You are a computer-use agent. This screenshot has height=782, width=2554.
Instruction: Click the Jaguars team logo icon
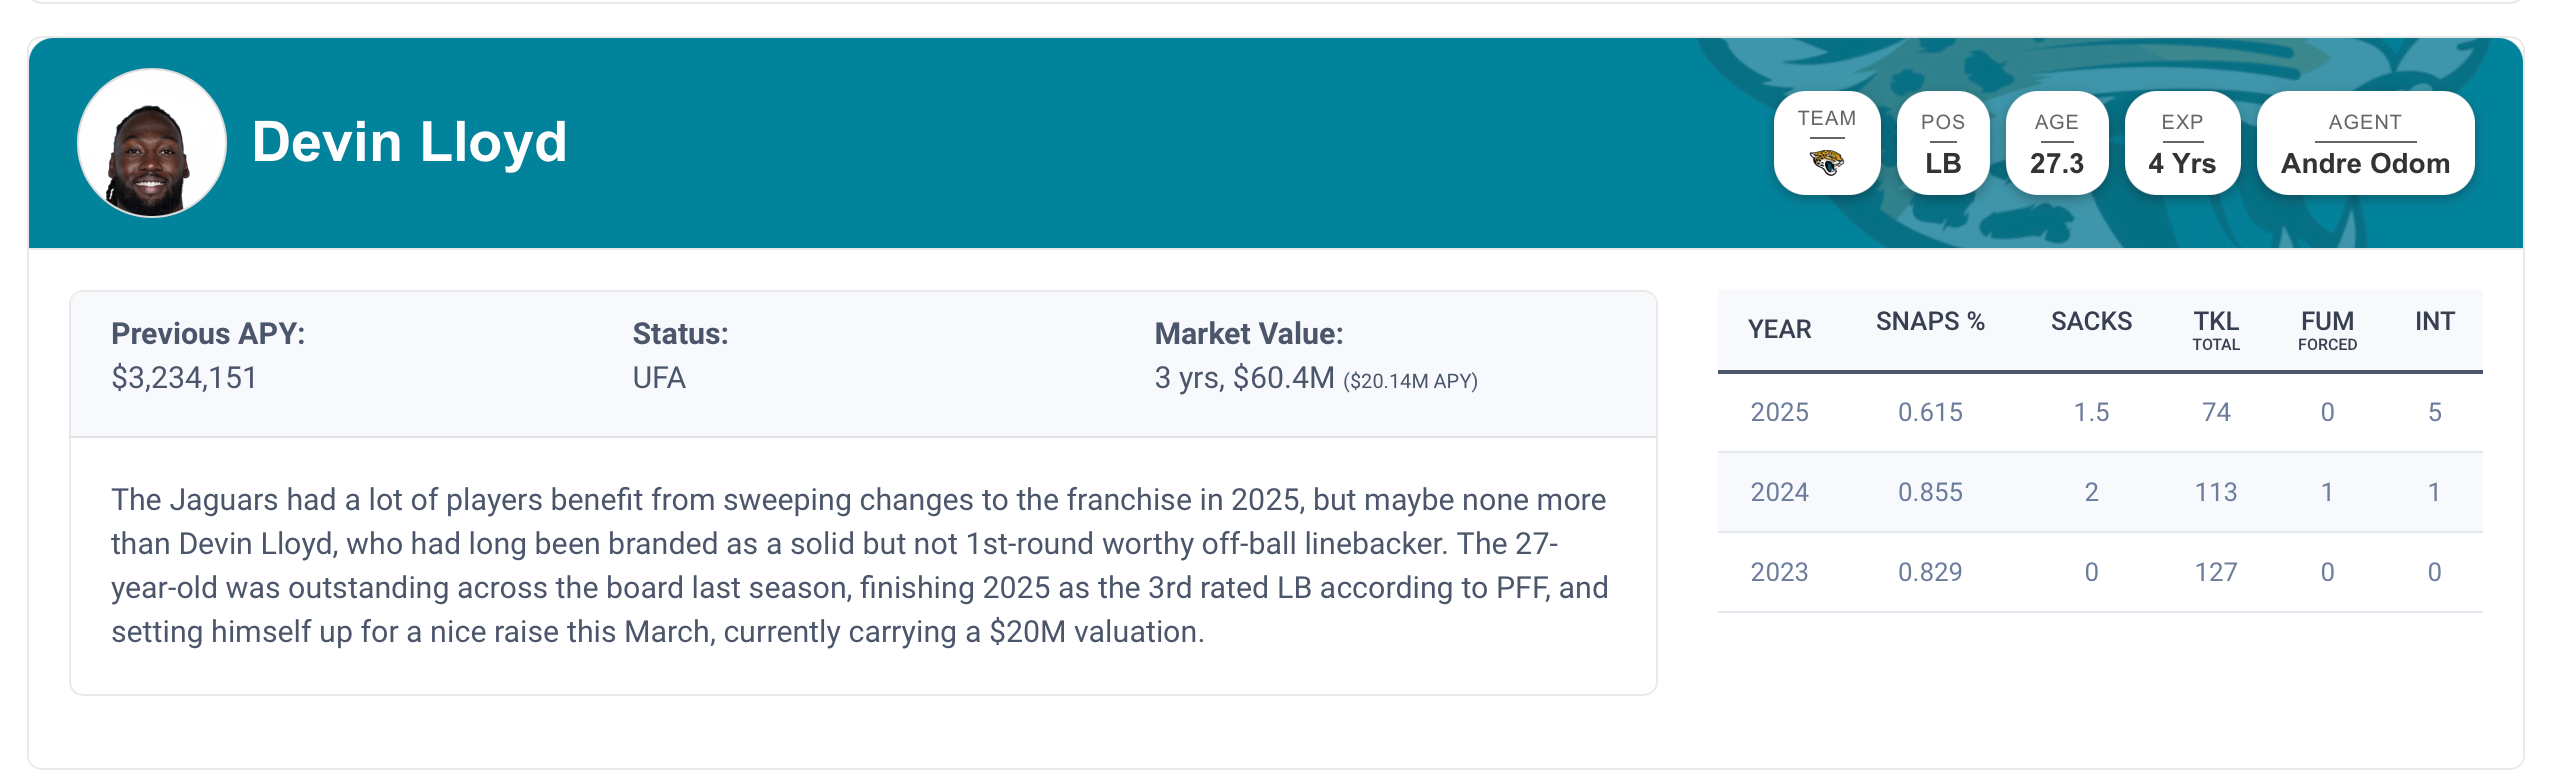(1826, 162)
